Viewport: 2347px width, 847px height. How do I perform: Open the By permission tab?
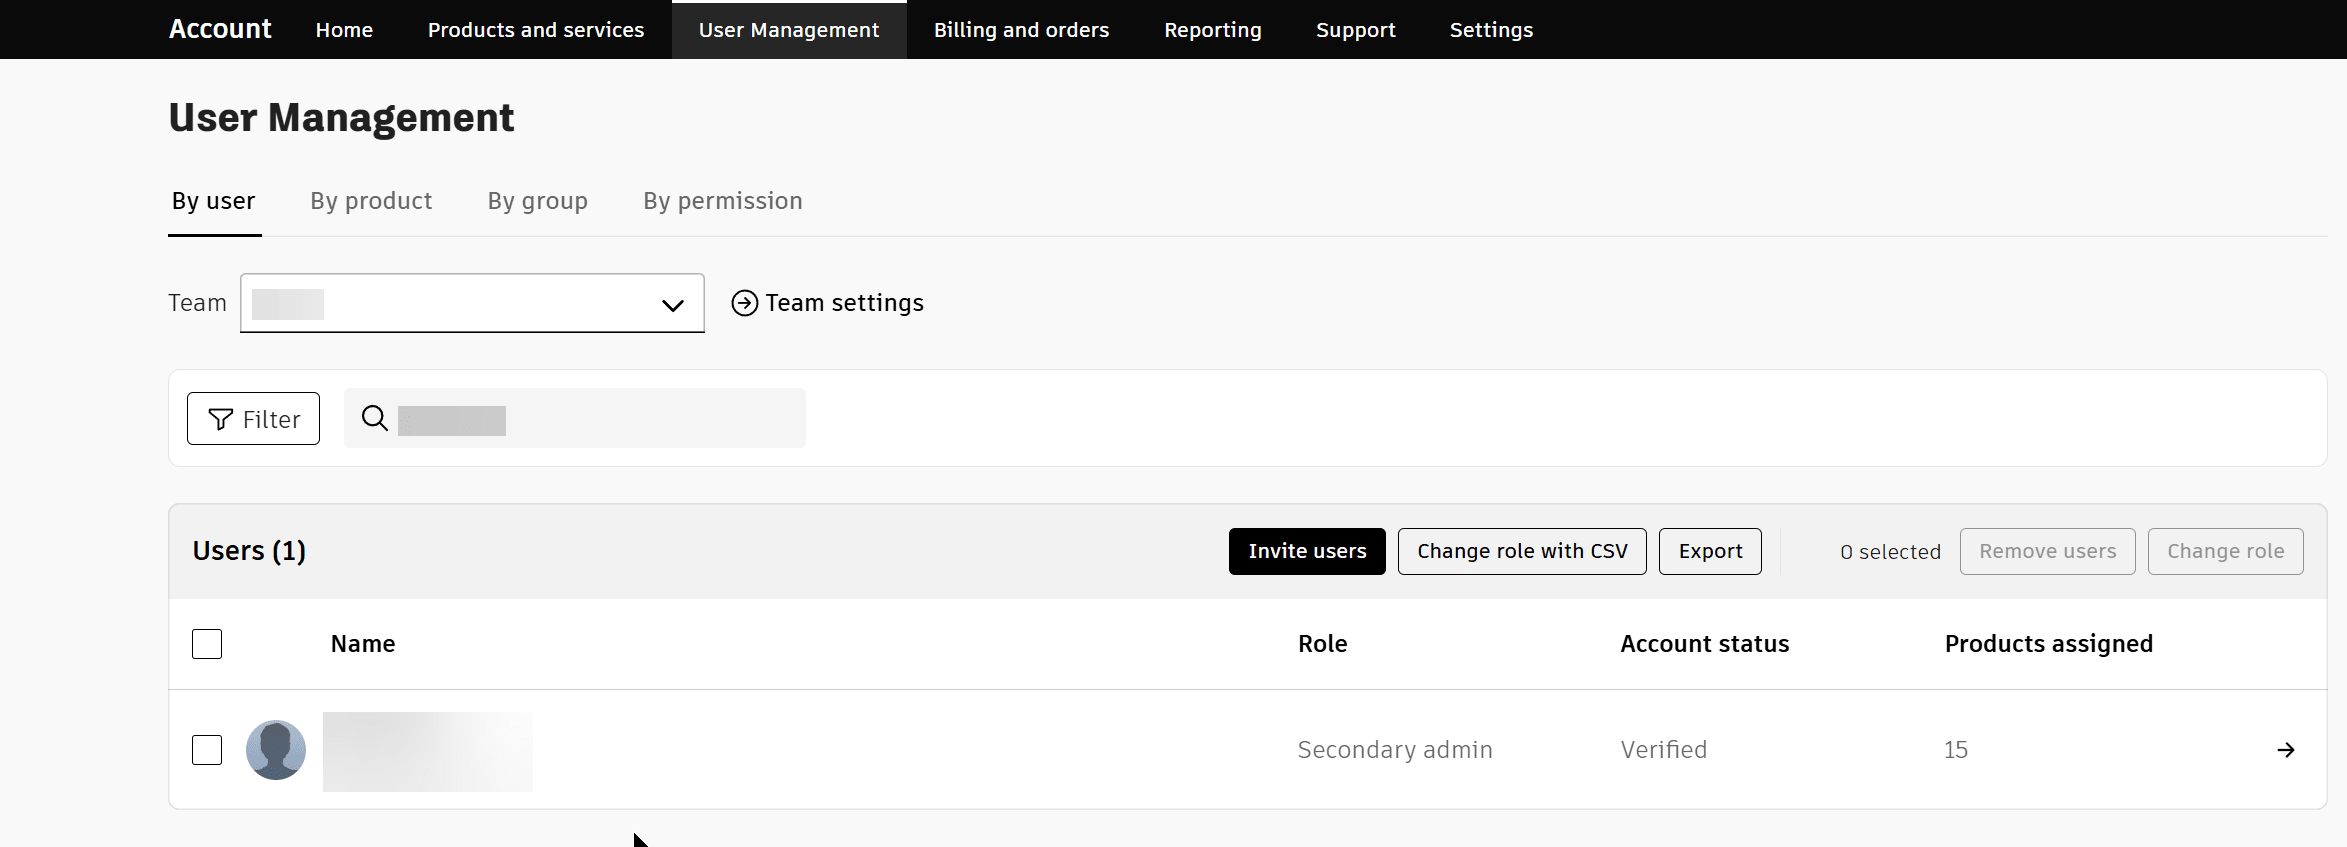[x=722, y=201]
